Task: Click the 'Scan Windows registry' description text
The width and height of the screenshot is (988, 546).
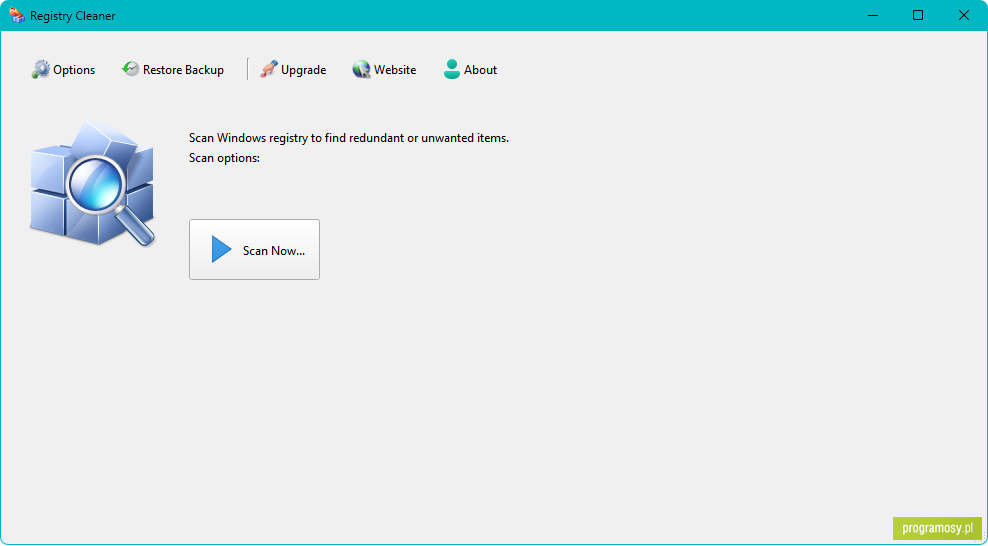Action: pos(349,138)
